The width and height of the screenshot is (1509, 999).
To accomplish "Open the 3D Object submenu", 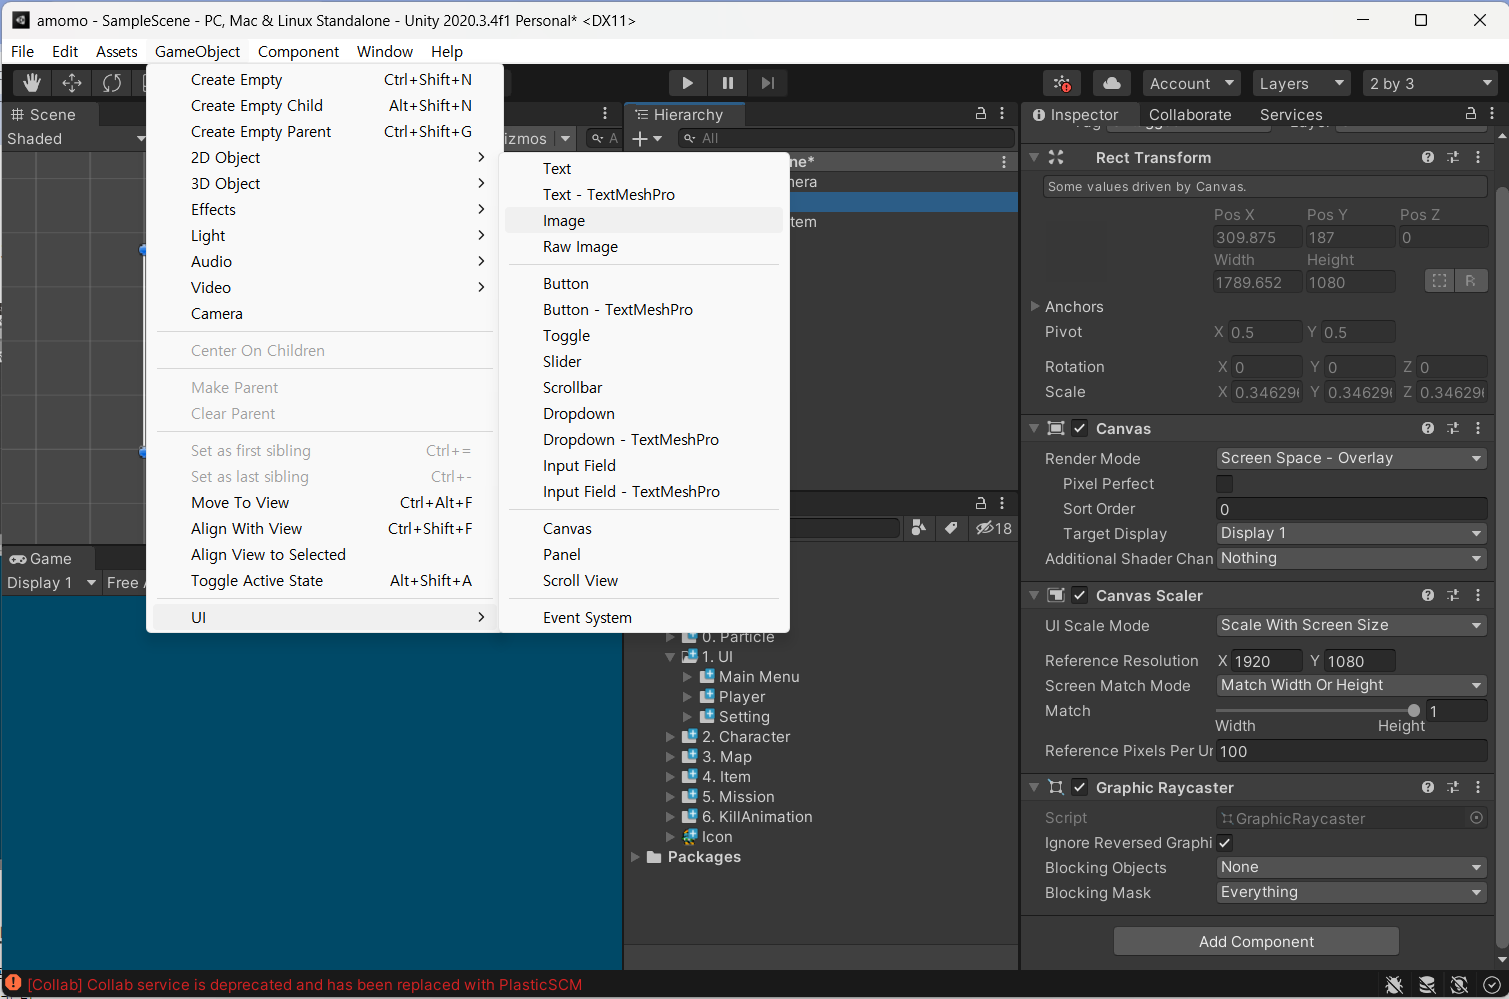I will 325,183.
